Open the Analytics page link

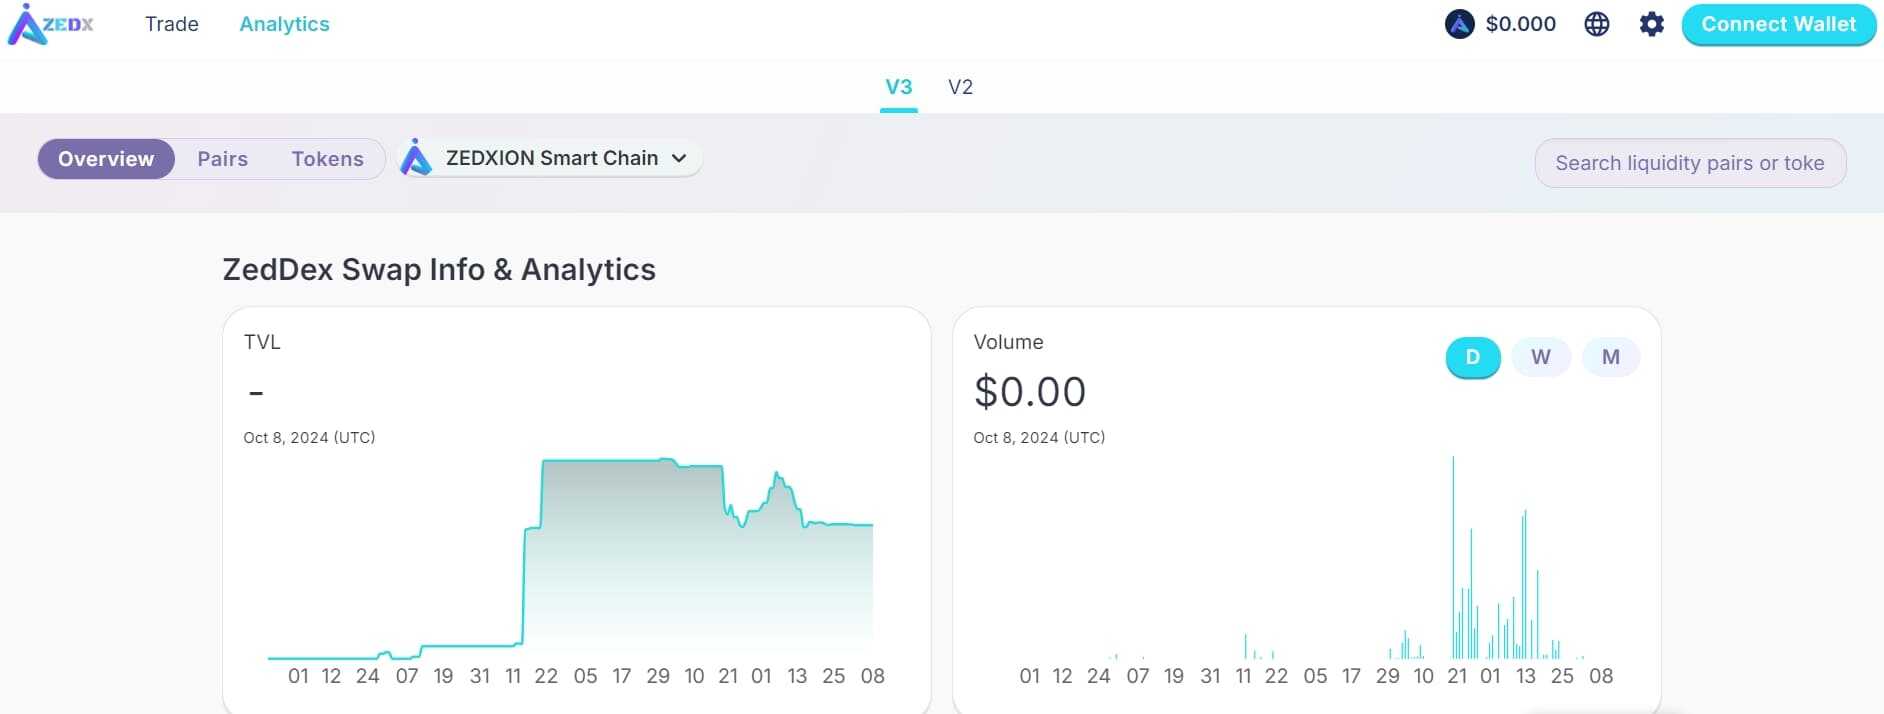[284, 24]
